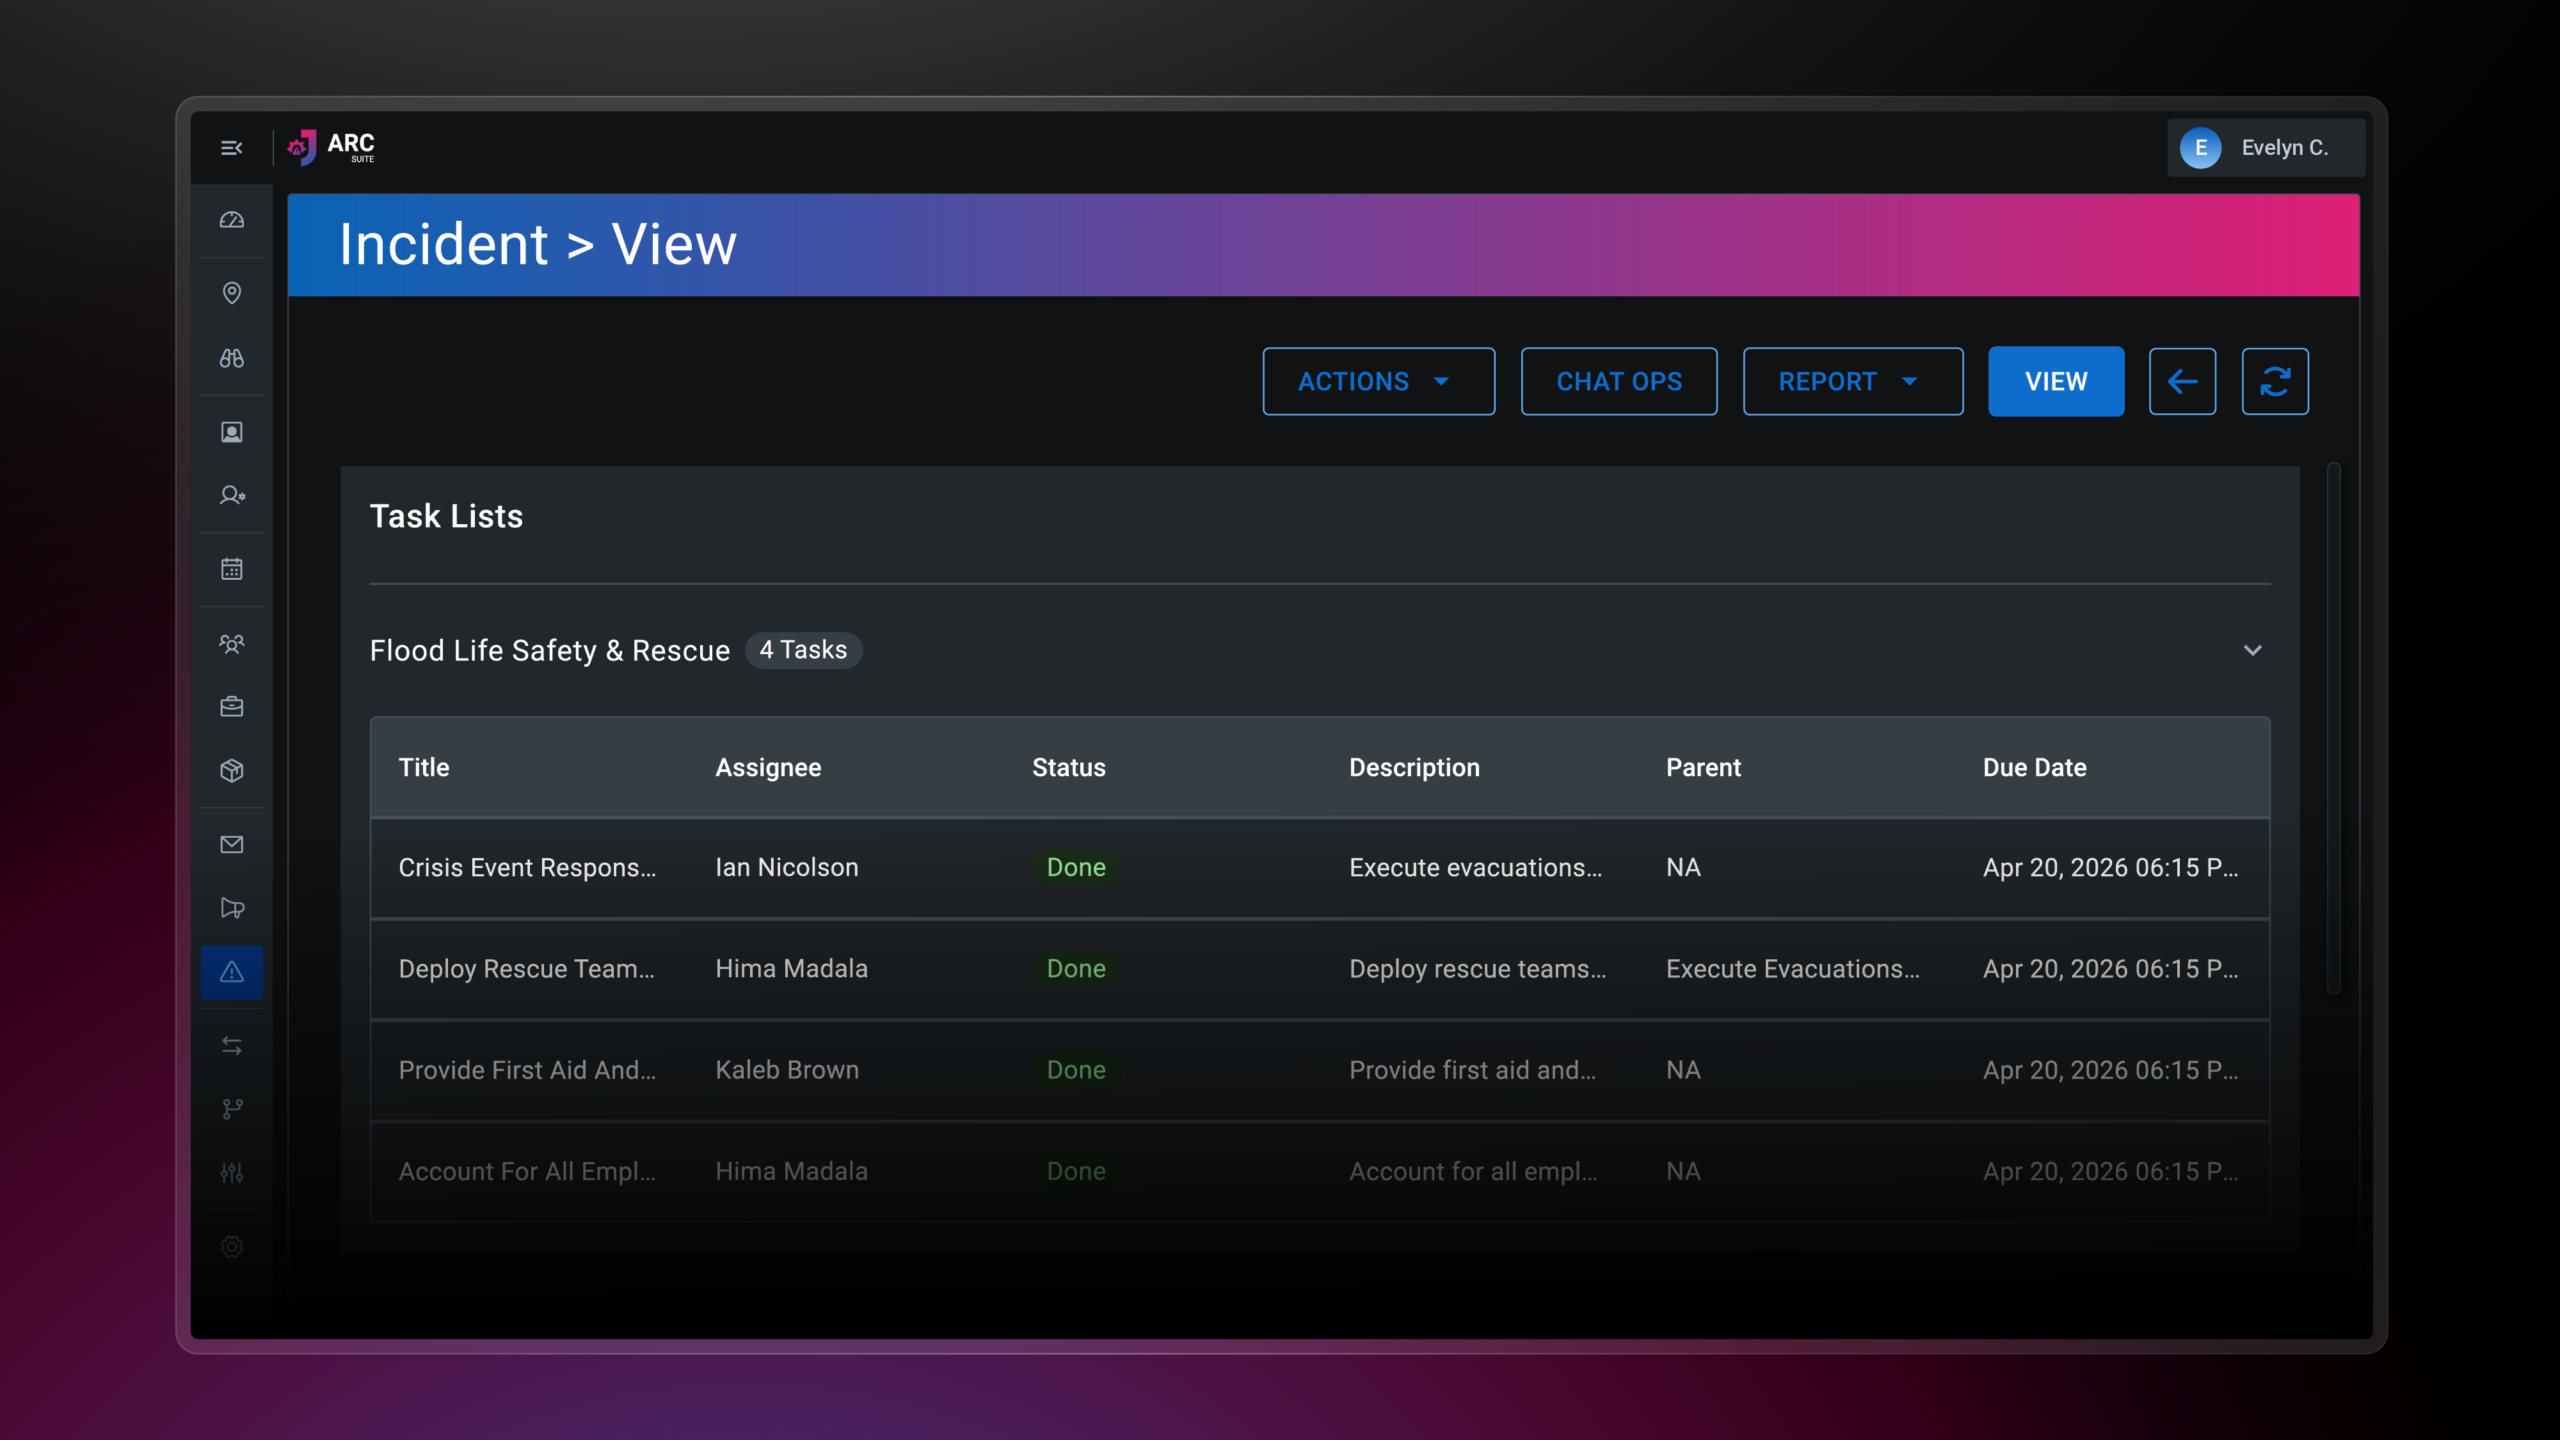Open the dashboard gauge icon

point(232,220)
